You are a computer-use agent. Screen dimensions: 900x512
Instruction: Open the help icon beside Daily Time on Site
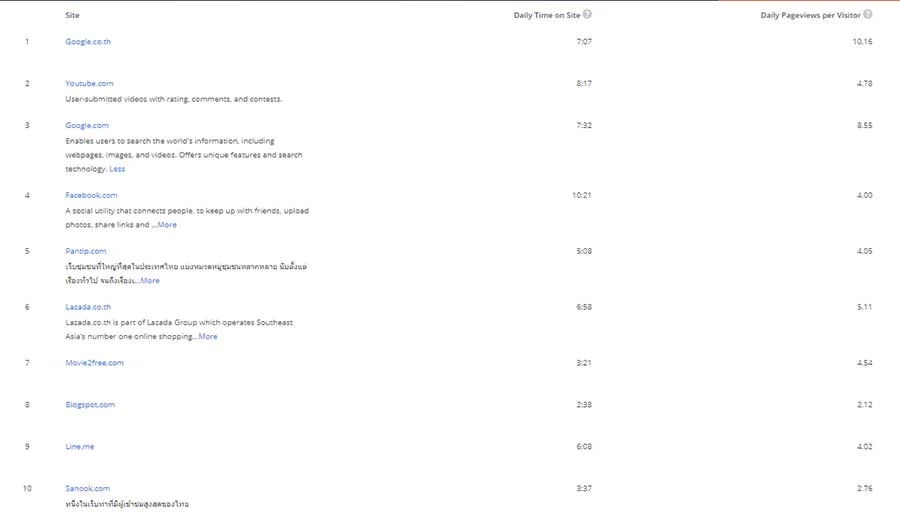[x=587, y=14]
